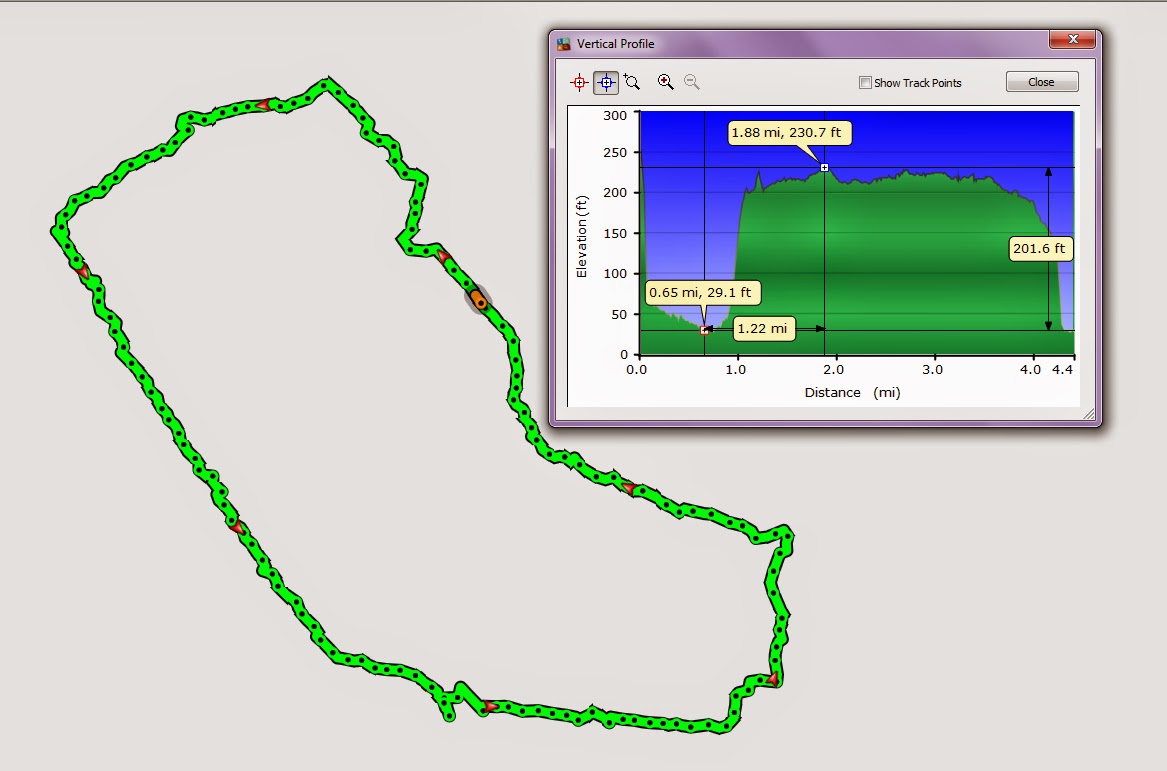Click the "Elevation (ft)" axis title
This screenshot has width=1167, height=771.
[582, 237]
